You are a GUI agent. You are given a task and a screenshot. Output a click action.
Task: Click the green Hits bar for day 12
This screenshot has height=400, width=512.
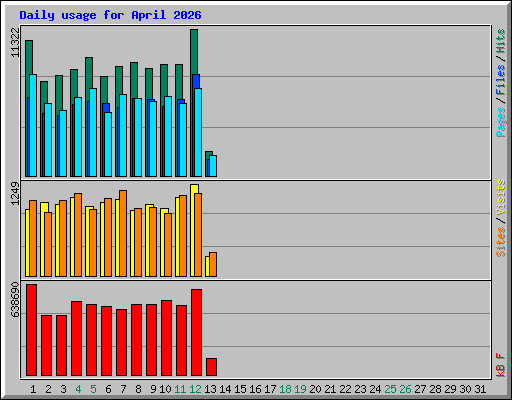pos(194,52)
